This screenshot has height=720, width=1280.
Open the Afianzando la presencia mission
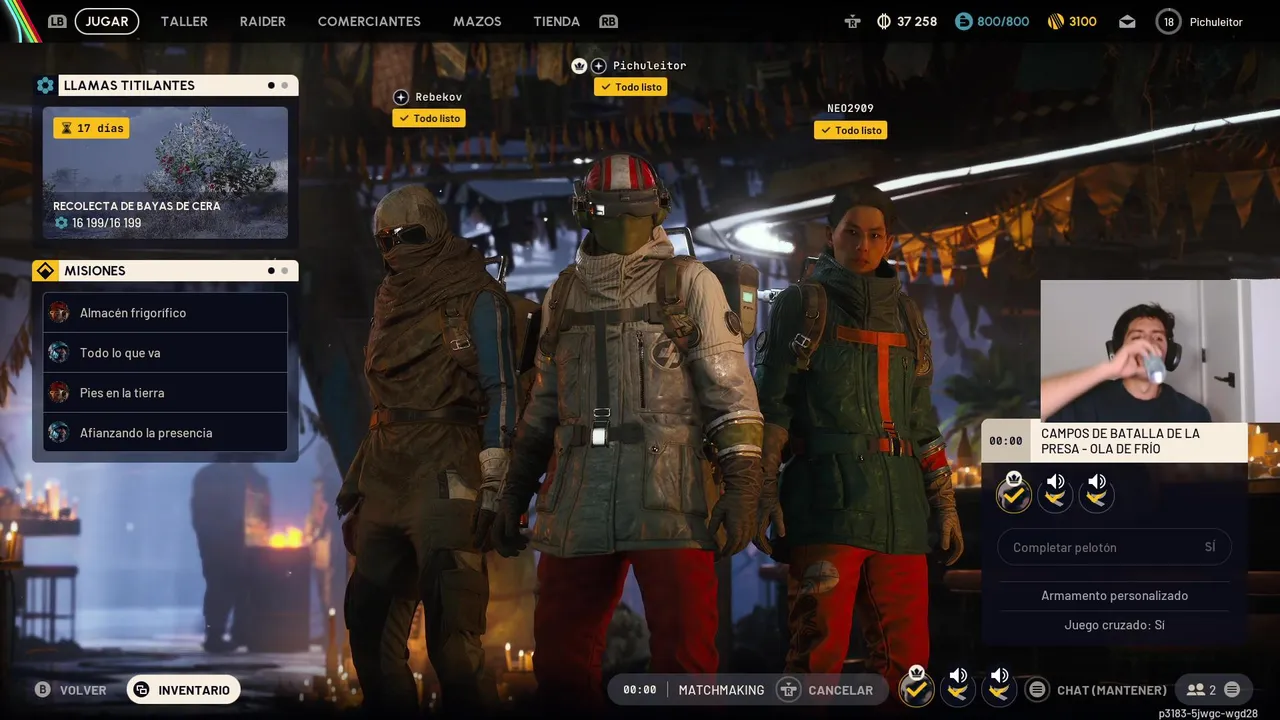coord(166,433)
